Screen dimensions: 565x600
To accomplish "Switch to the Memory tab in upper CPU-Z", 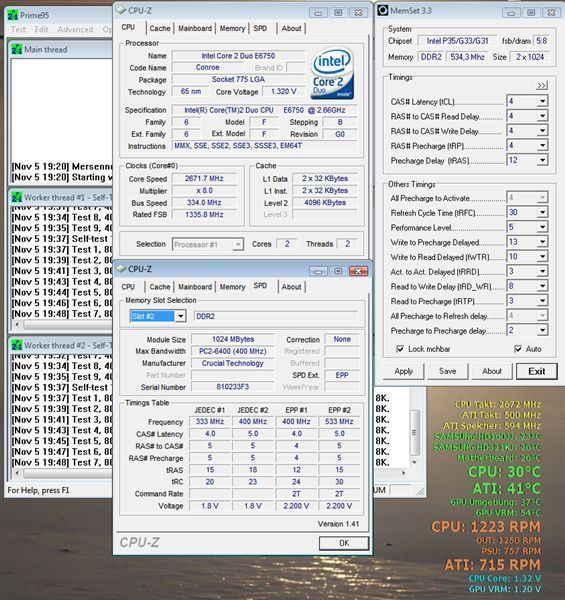I will pos(232,28).
